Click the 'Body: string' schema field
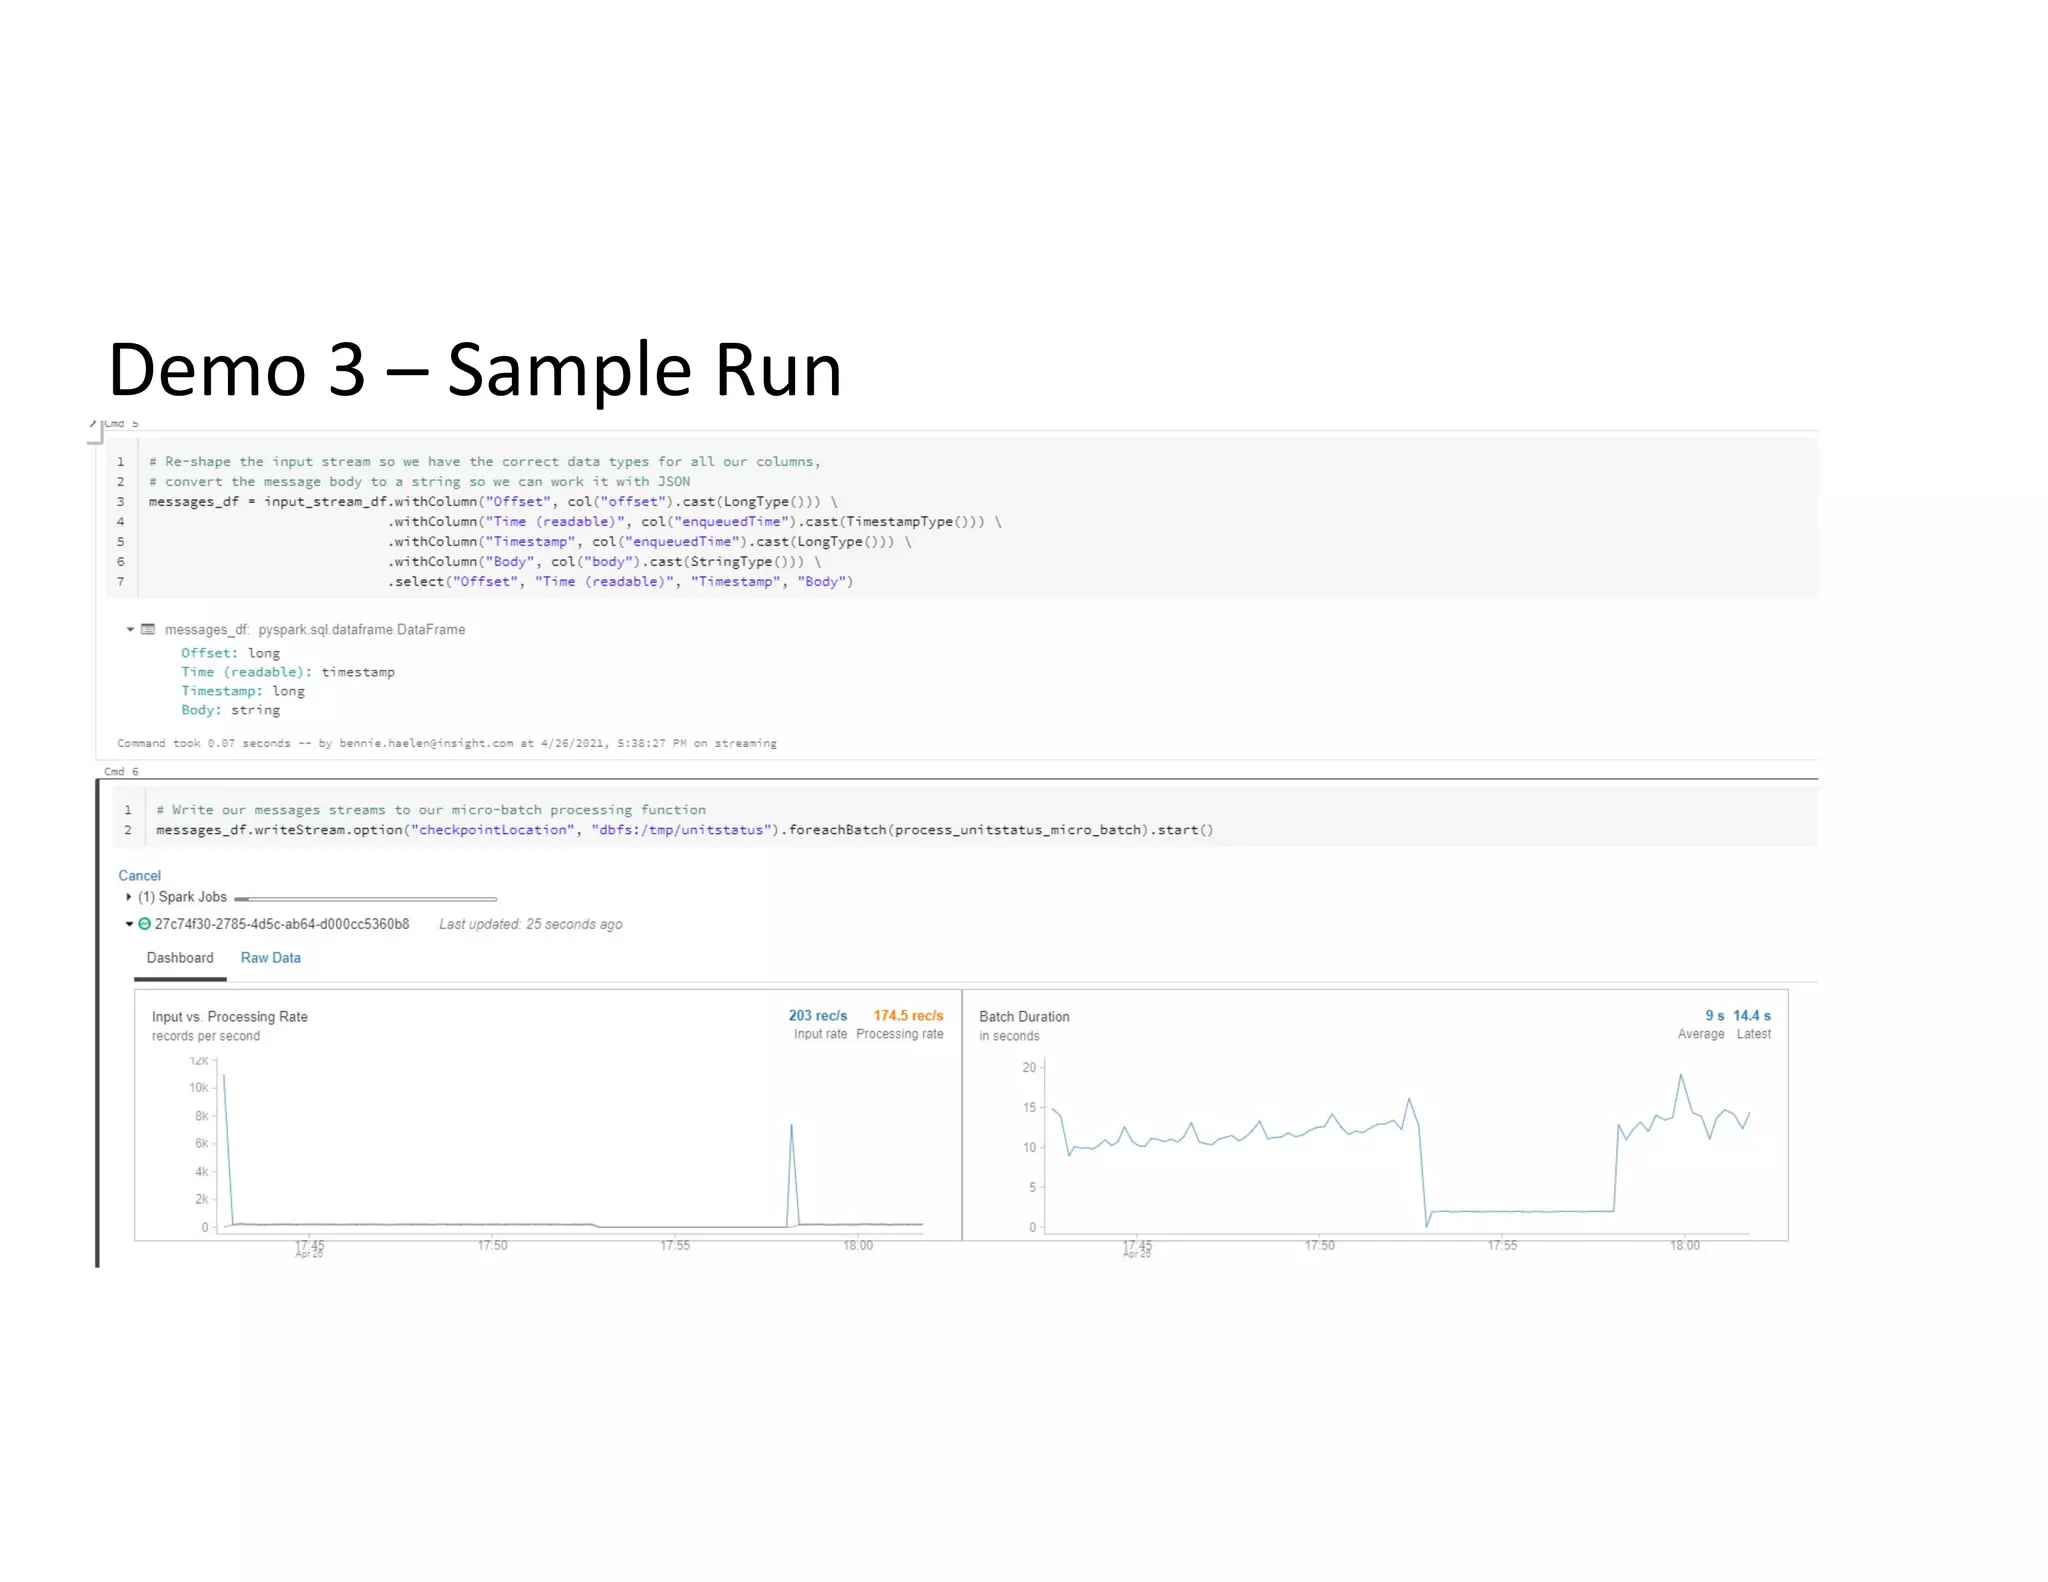This screenshot has height=1582, width=2048. (230, 710)
